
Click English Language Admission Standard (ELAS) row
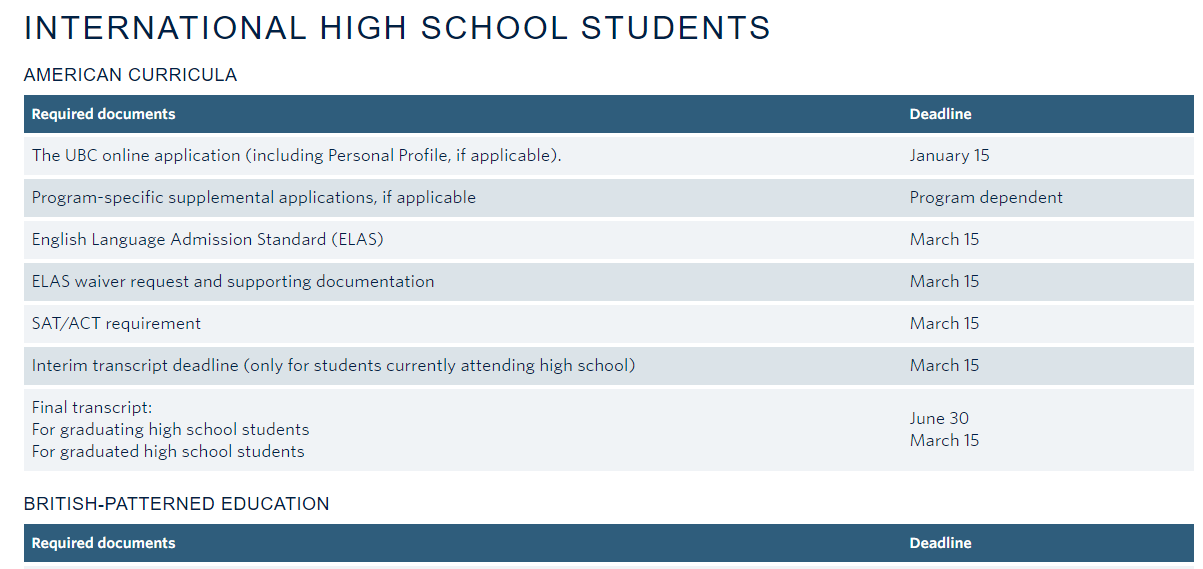click(x=609, y=240)
